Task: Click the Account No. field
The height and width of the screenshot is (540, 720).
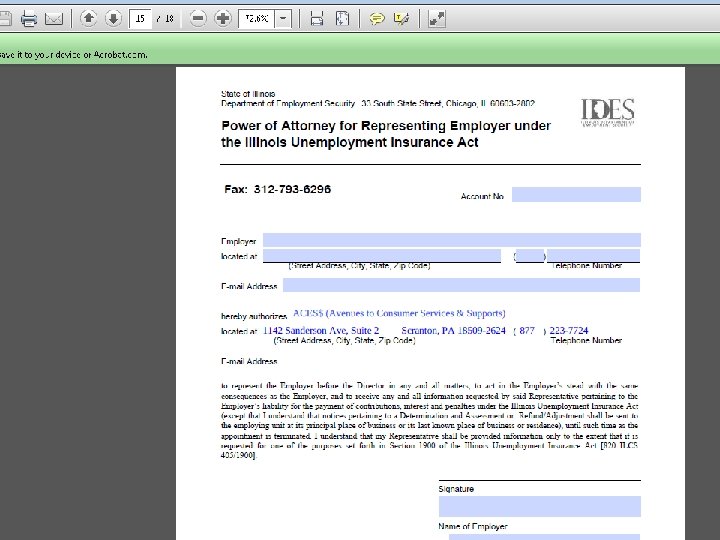Action: pos(576,194)
